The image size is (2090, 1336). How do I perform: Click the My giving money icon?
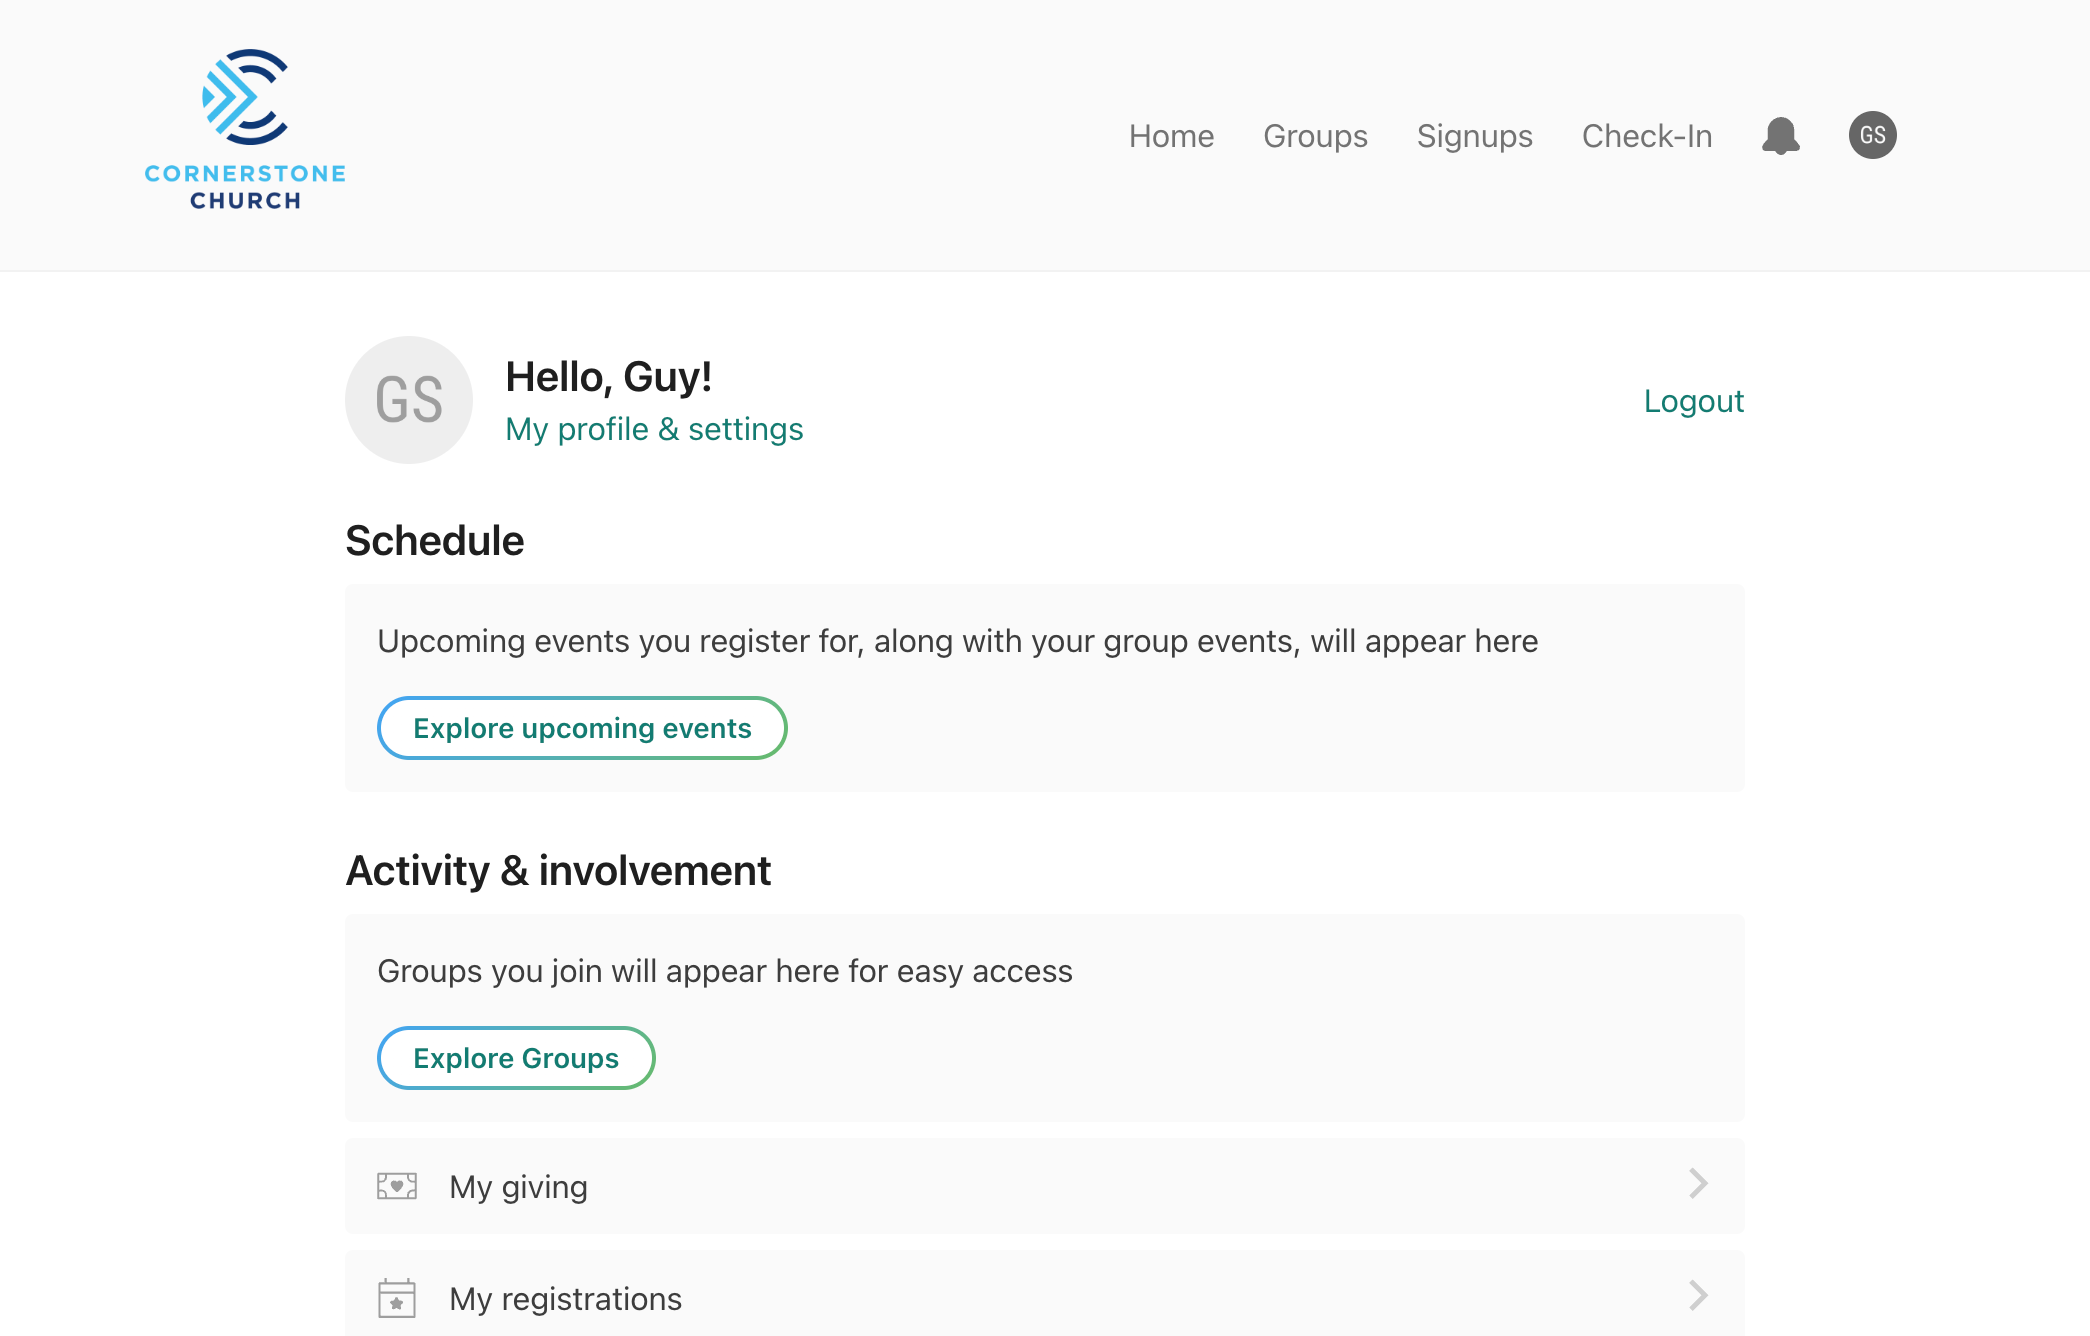(397, 1186)
